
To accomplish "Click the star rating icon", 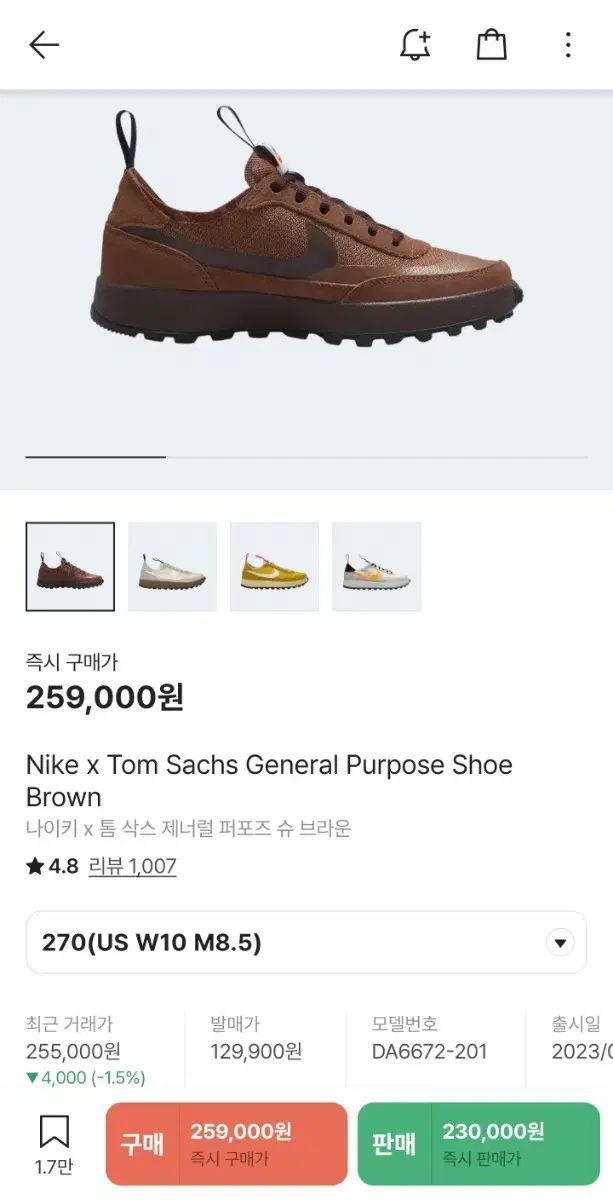I will click(35, 867).
